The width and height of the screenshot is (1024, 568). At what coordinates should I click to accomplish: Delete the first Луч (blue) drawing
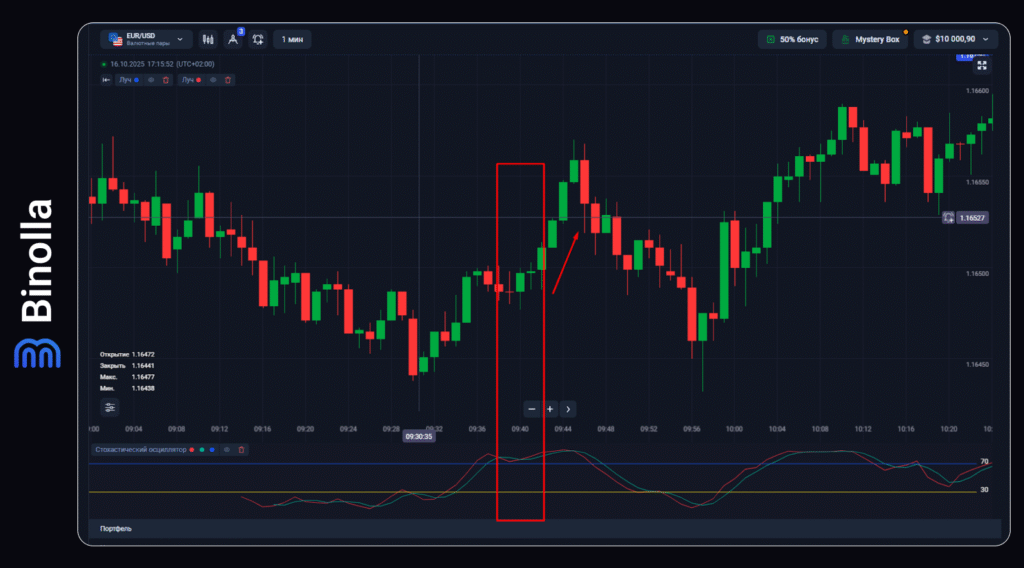166,79
